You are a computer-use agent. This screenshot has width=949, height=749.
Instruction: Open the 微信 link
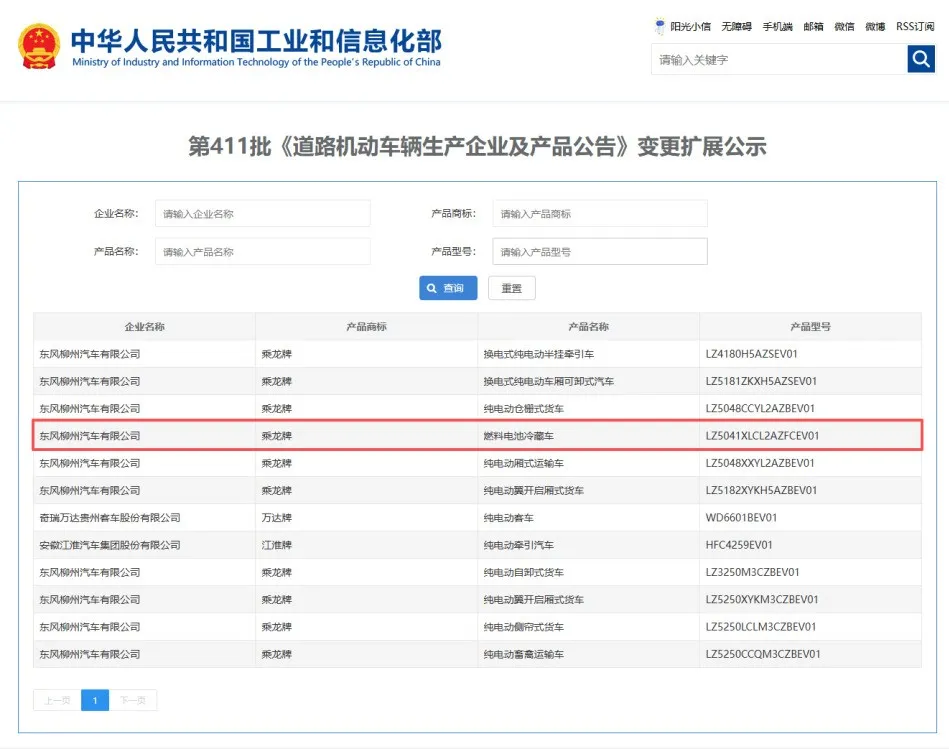pos(844,27)
